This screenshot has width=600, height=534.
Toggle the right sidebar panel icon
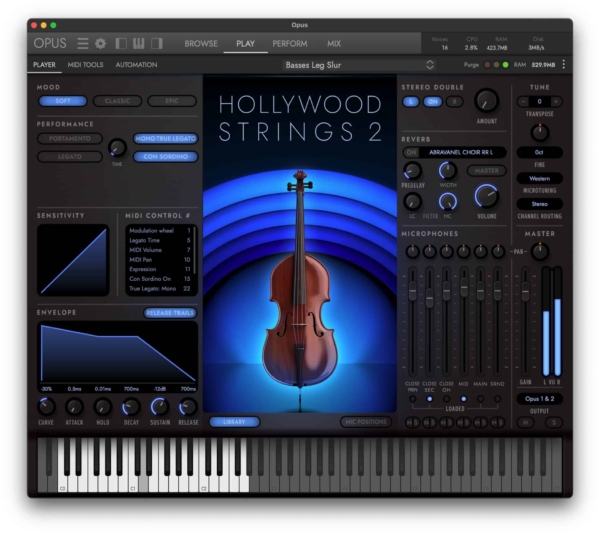[x=157, y=44]
